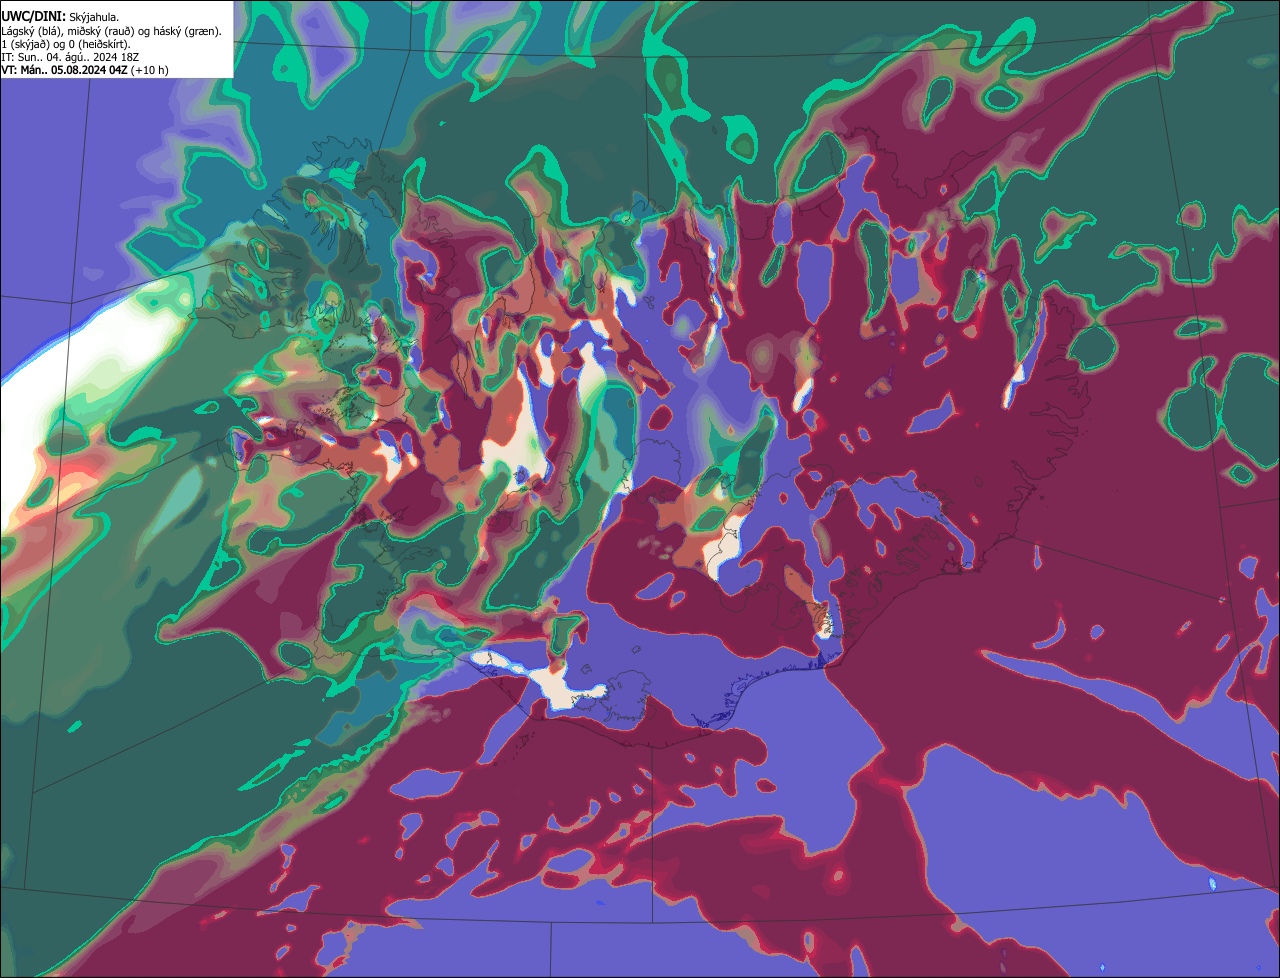Click the bold 'UWC/DINI:' title label
This screenshot has width=1280, height=978.
pyautogui.click(x=34, y=18)
